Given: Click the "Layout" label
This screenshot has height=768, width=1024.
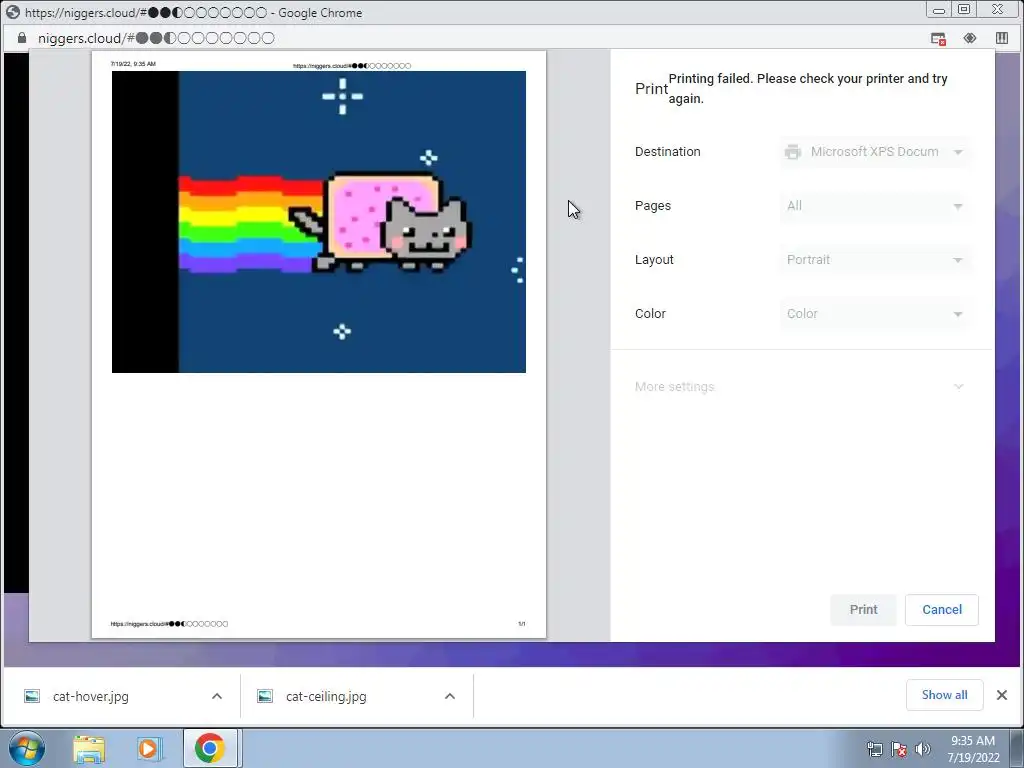Looking at the screenshot, I should [x=654, y=260].
